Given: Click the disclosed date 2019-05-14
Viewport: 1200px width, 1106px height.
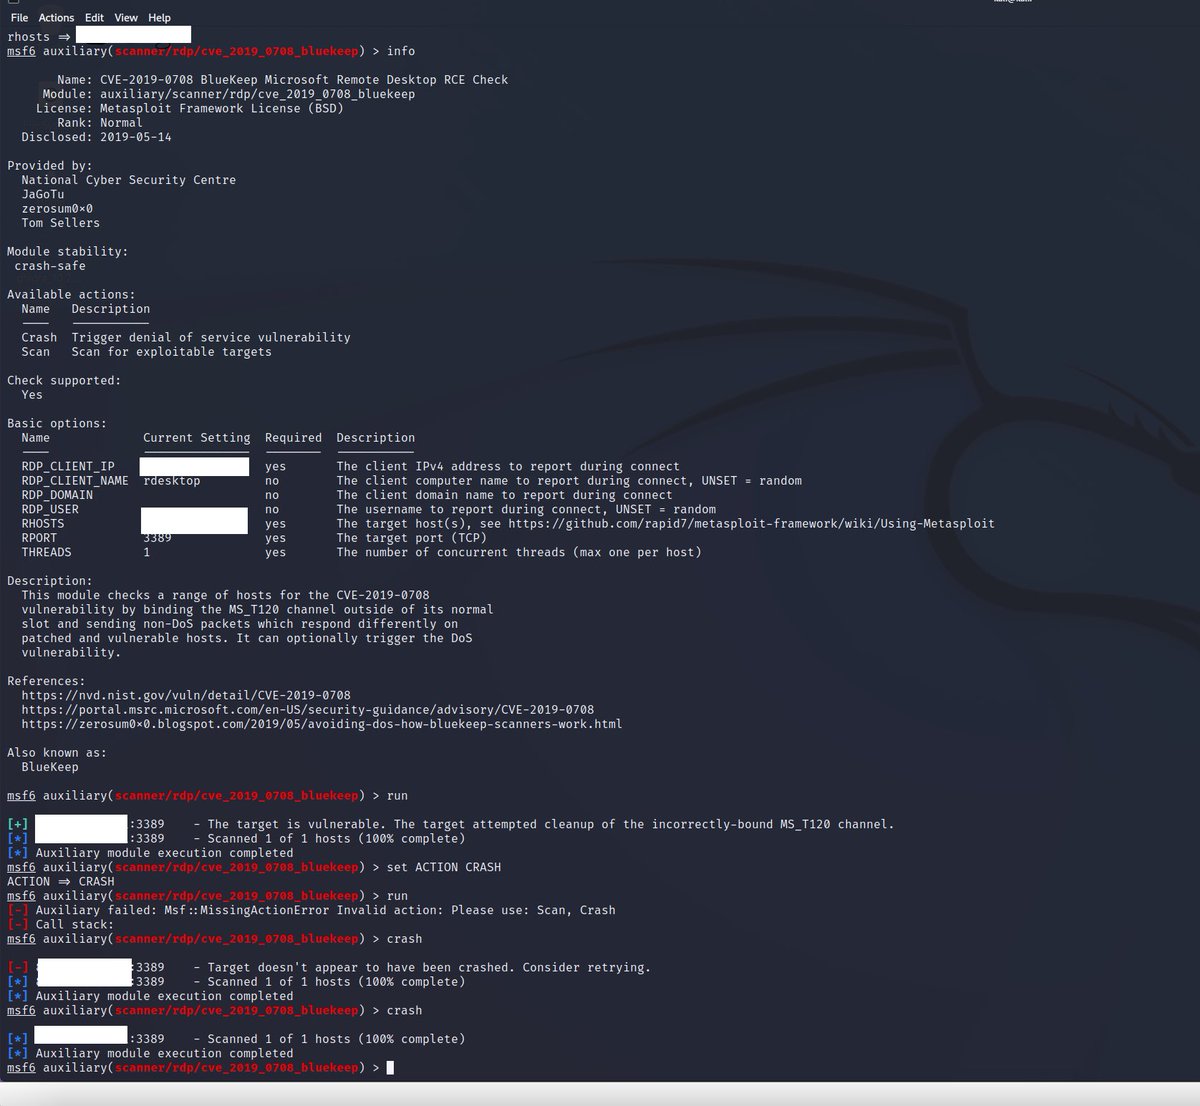Looking at the screenshot, I should point(136,137).
